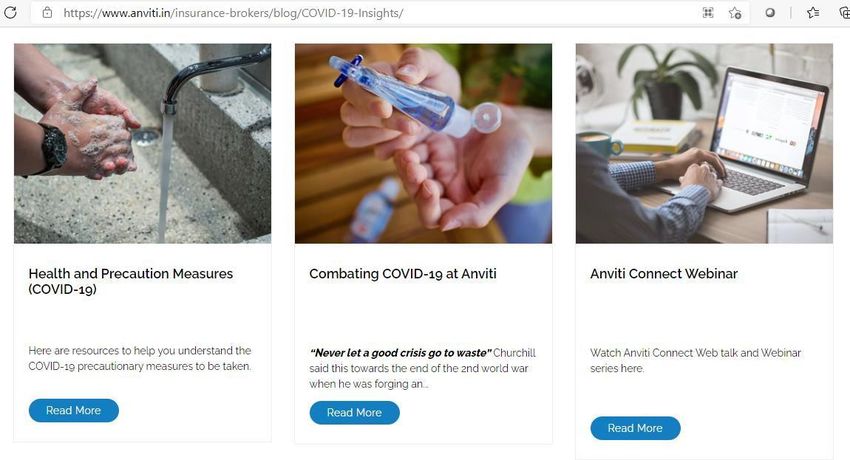
Task: Reload the page with the refresh icon
Action: pos(10,12)
